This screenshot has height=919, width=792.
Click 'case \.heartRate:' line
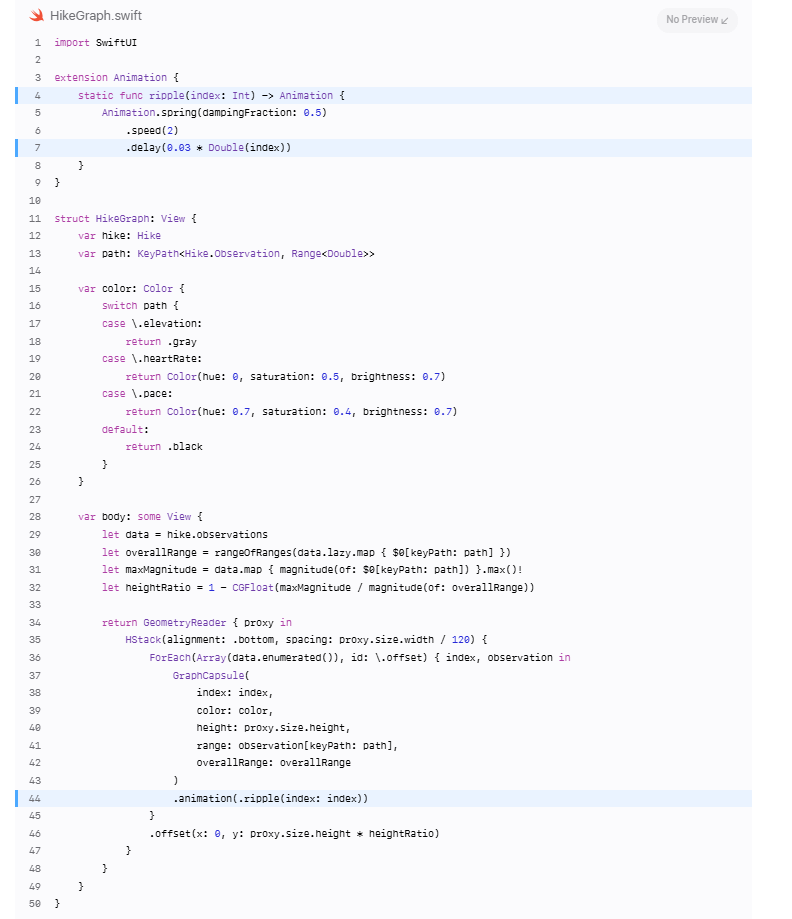tap(152, 359)
